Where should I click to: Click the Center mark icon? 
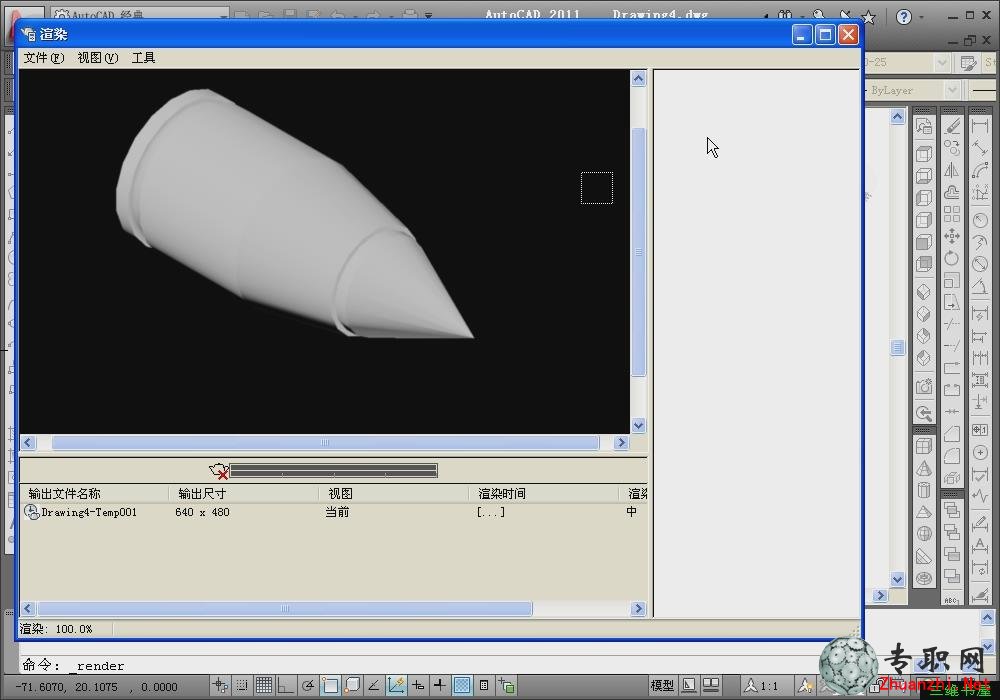tap(980, 452)
